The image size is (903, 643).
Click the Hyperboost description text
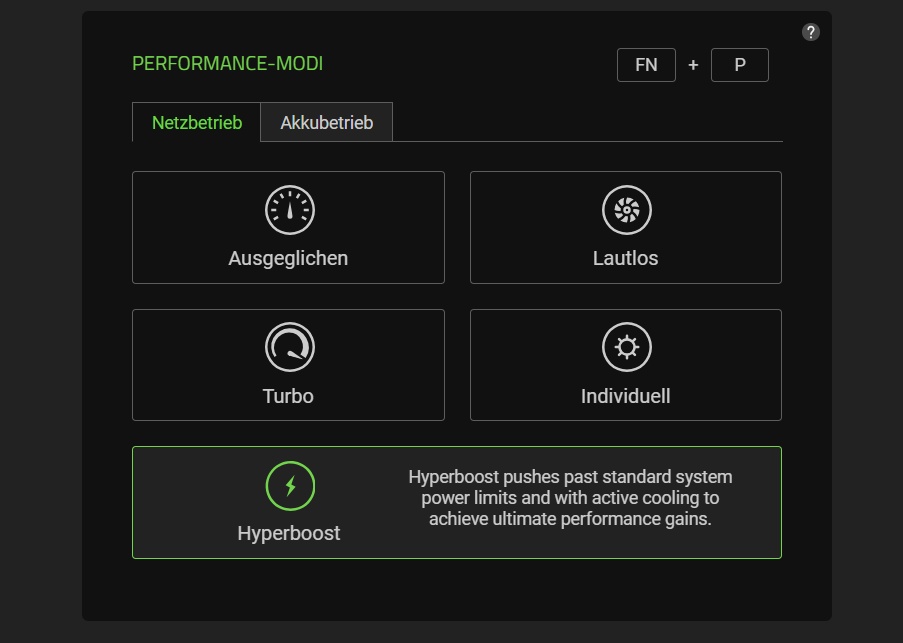point(570,498)
